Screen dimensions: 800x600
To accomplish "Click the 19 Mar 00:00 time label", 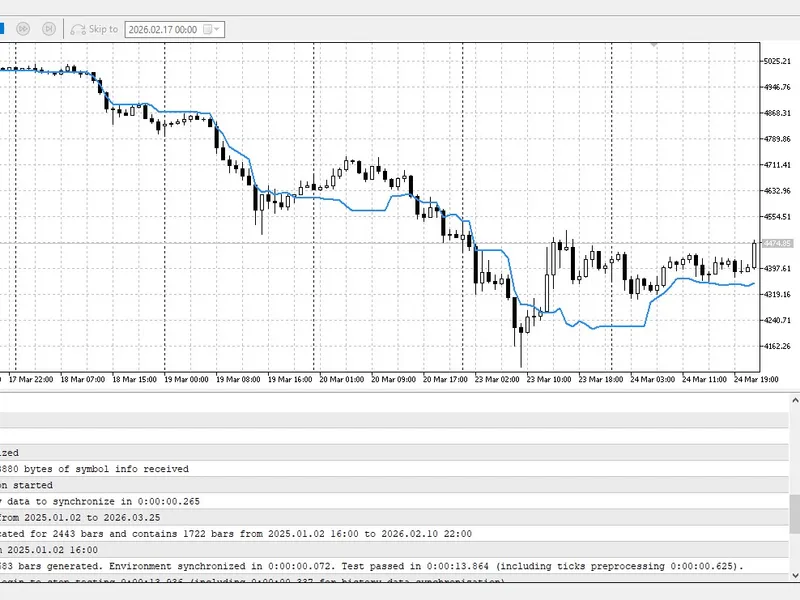I will coord(186,380).
